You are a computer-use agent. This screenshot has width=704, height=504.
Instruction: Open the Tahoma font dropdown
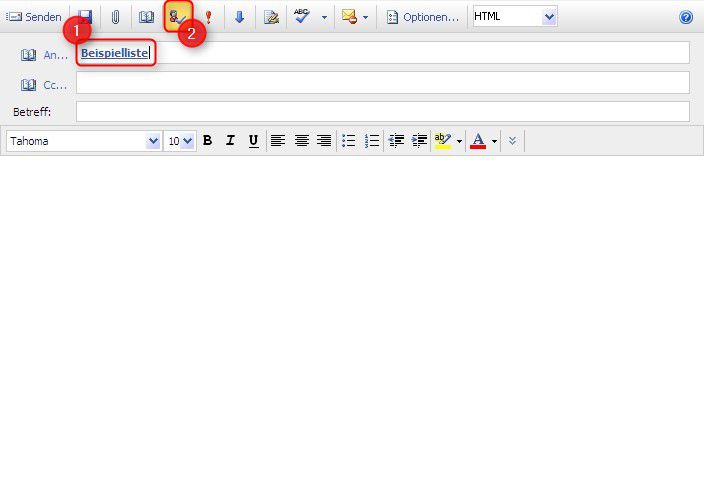click(x=153, y=141)
